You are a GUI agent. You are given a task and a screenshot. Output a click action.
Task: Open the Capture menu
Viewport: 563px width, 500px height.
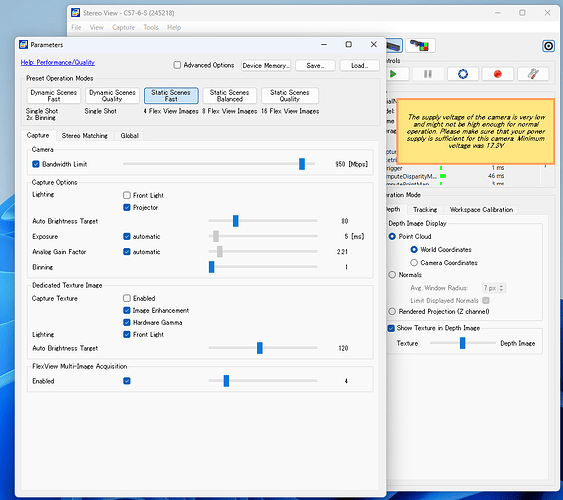[124, 28]
